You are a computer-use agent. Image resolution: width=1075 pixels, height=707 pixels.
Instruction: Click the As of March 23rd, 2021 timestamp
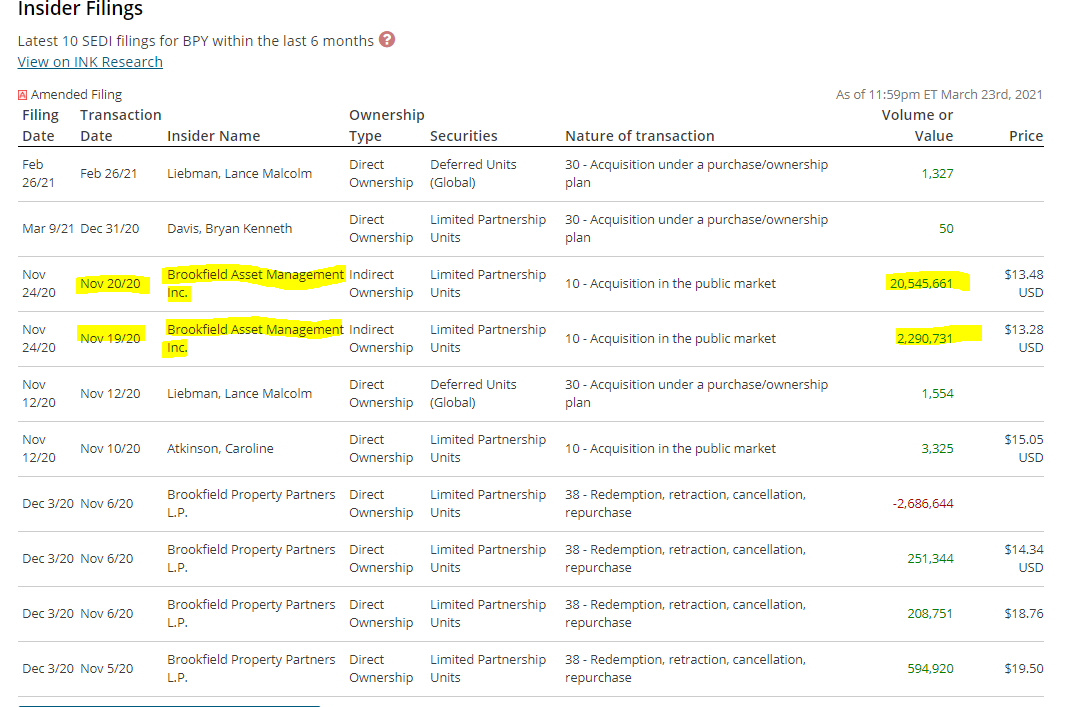[939, 95]
